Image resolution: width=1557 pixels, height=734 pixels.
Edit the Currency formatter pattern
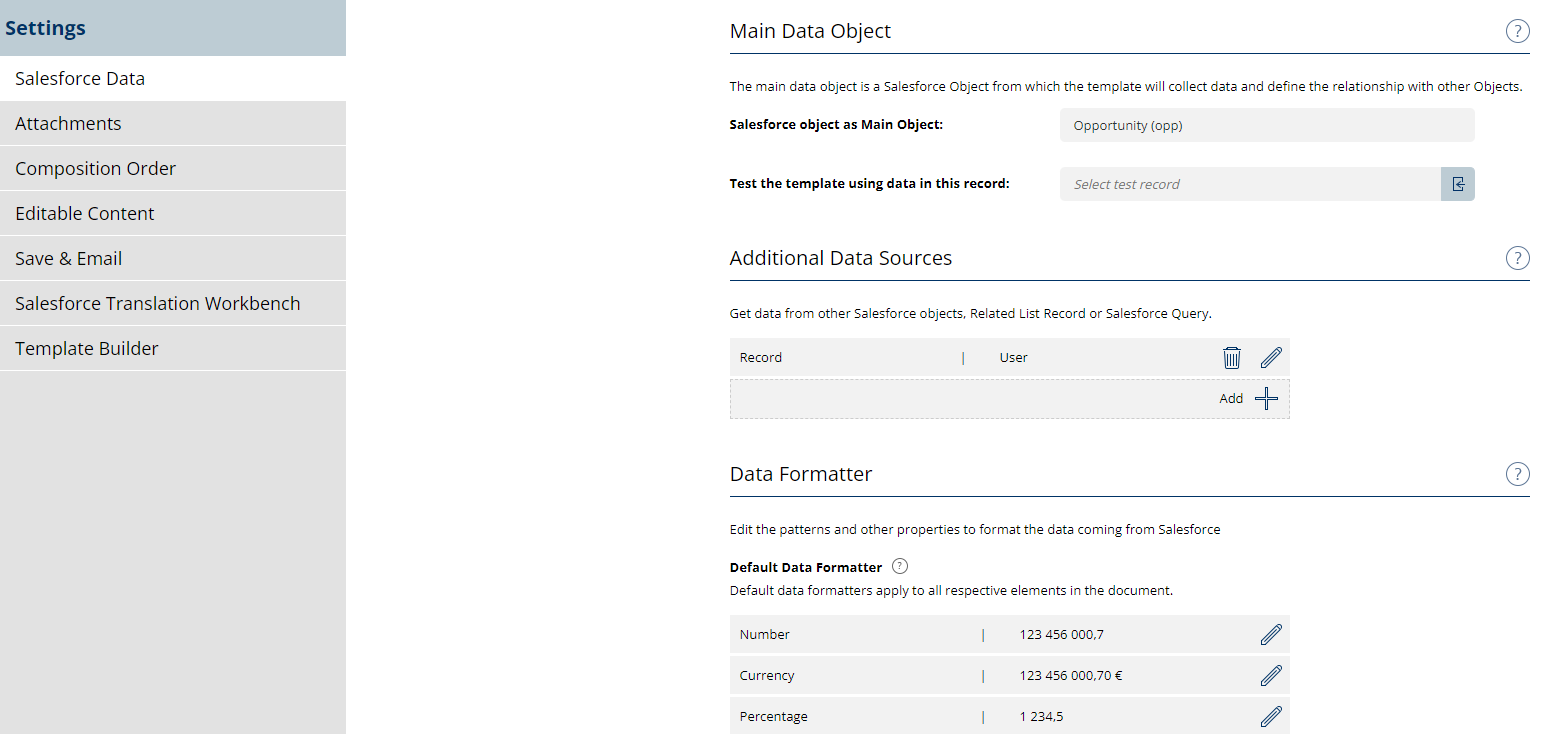click(x=1271, y=675)
